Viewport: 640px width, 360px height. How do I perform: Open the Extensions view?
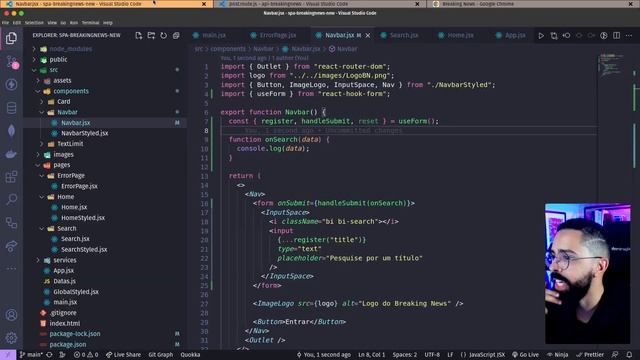click(x=11, y=177)
